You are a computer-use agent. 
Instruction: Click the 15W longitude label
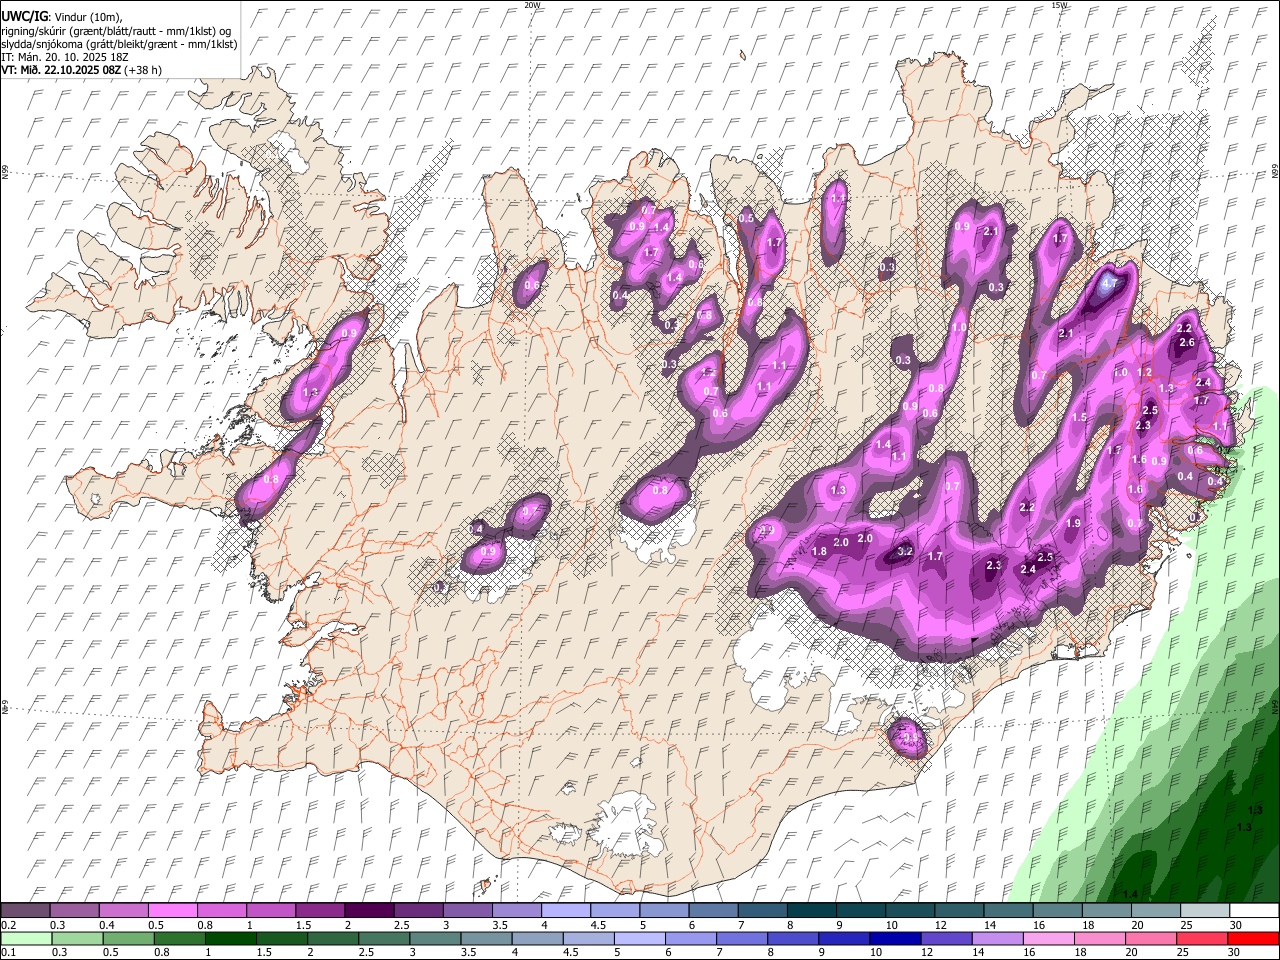pos(1059,5)
